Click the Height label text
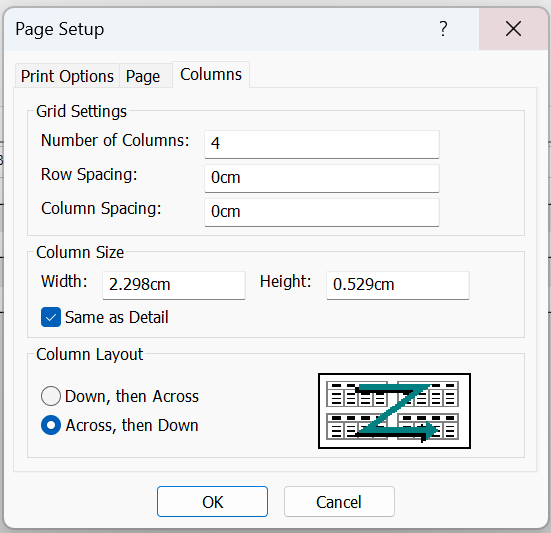The height and width of the screenshot is (533, 551). coord(285,281)
